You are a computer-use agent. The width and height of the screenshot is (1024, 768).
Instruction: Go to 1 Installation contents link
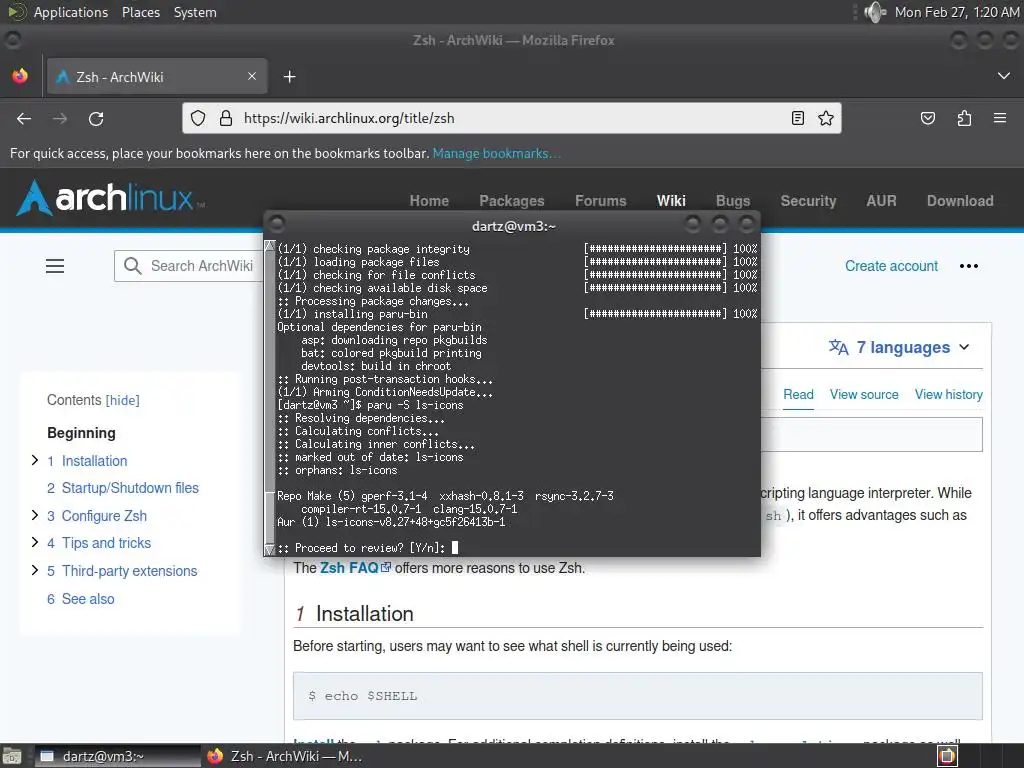coord(88,461)
